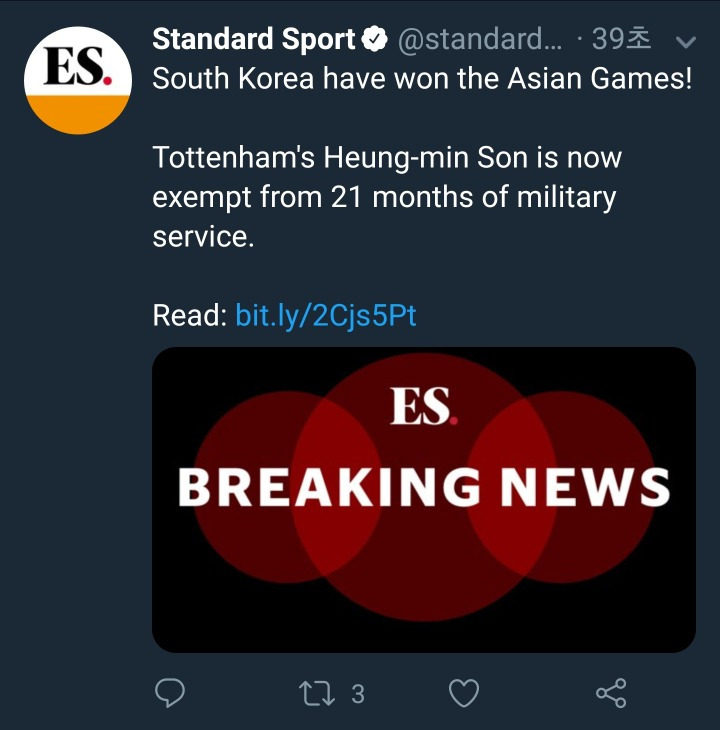Open the BREAKING NEWS image
The width and height of the screenshot is (720, 730).
click(424, 500)
